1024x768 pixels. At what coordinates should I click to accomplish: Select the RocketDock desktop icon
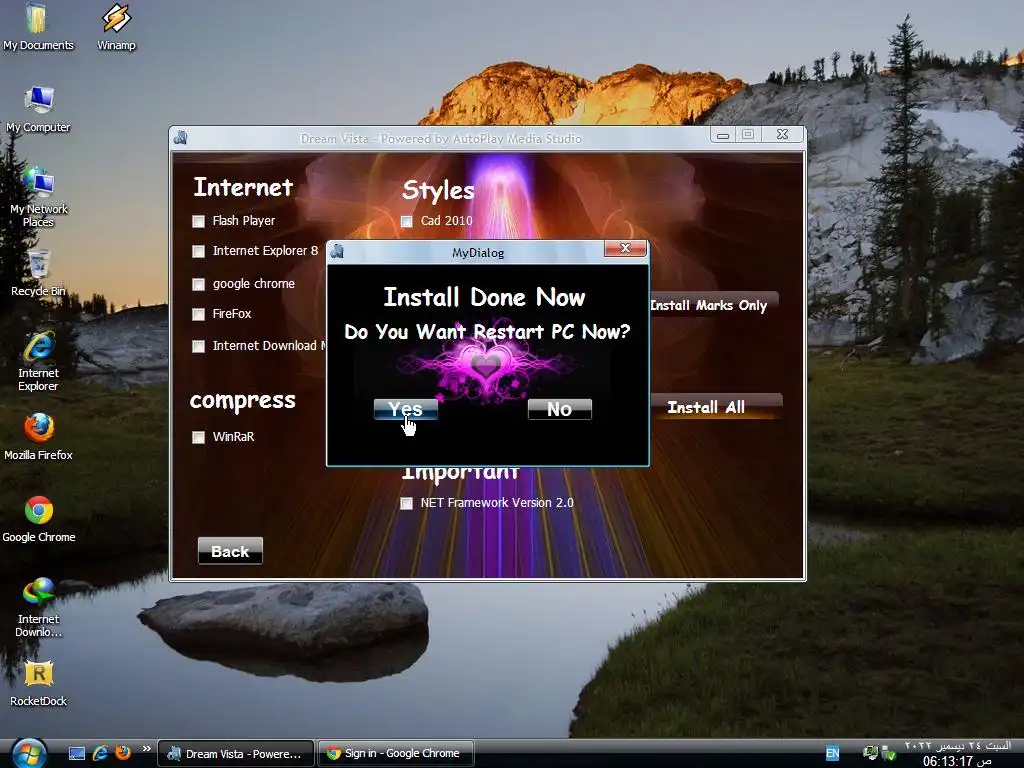[38, 683]
